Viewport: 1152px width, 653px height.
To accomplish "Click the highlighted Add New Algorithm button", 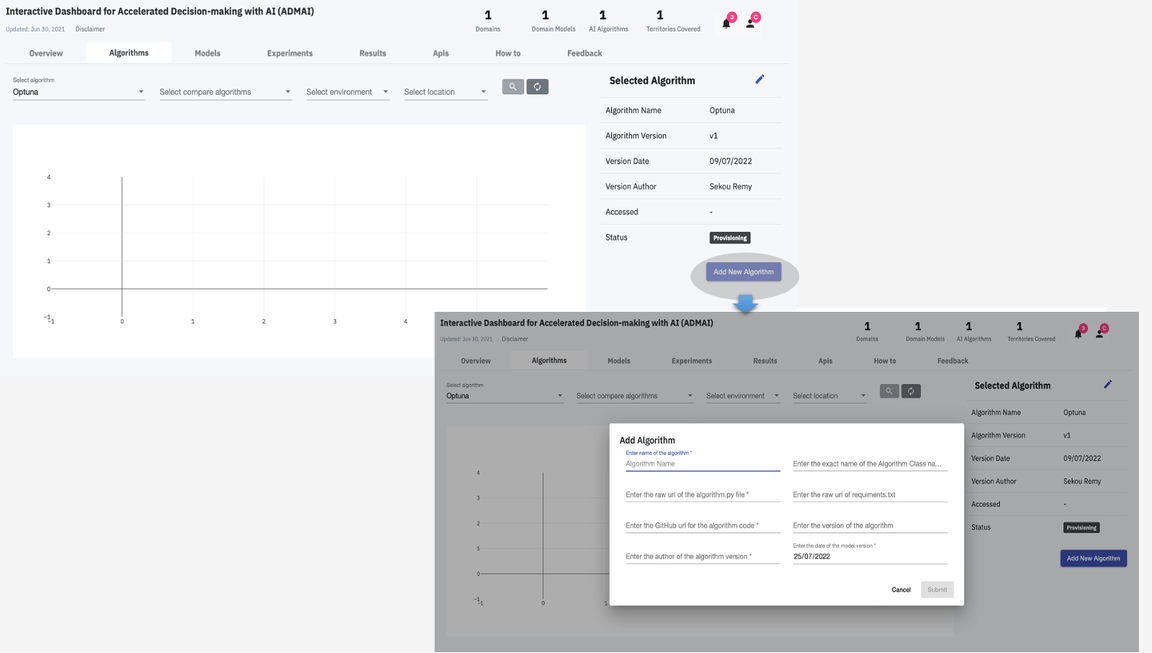I will click(743, 272).
